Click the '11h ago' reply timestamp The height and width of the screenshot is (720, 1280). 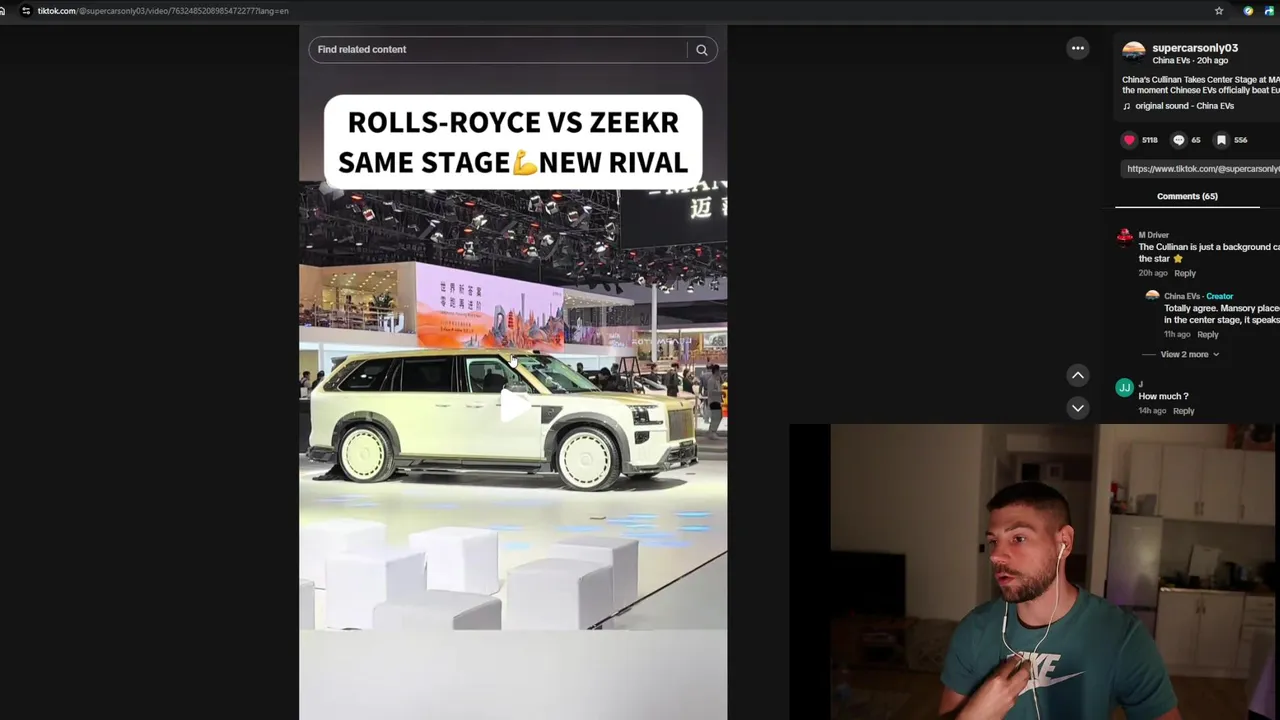(1177, 334)
